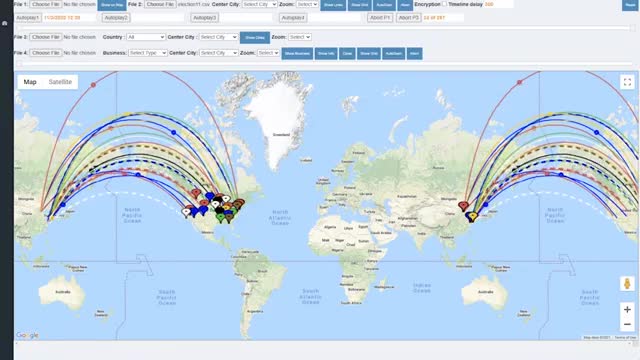Click the Autoplay2 button
Screen dimensions: 640x360
click(x=116, y=18)
